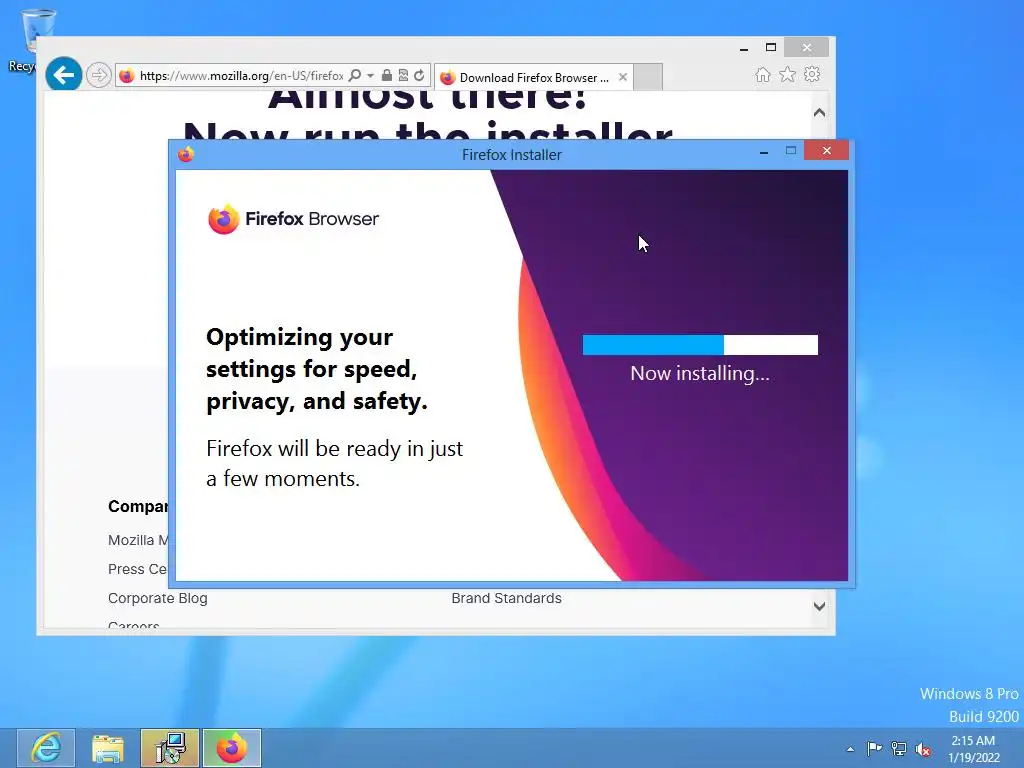Open the search magnifier in the address bar
1024x768 pixels.
click(355, 76)
